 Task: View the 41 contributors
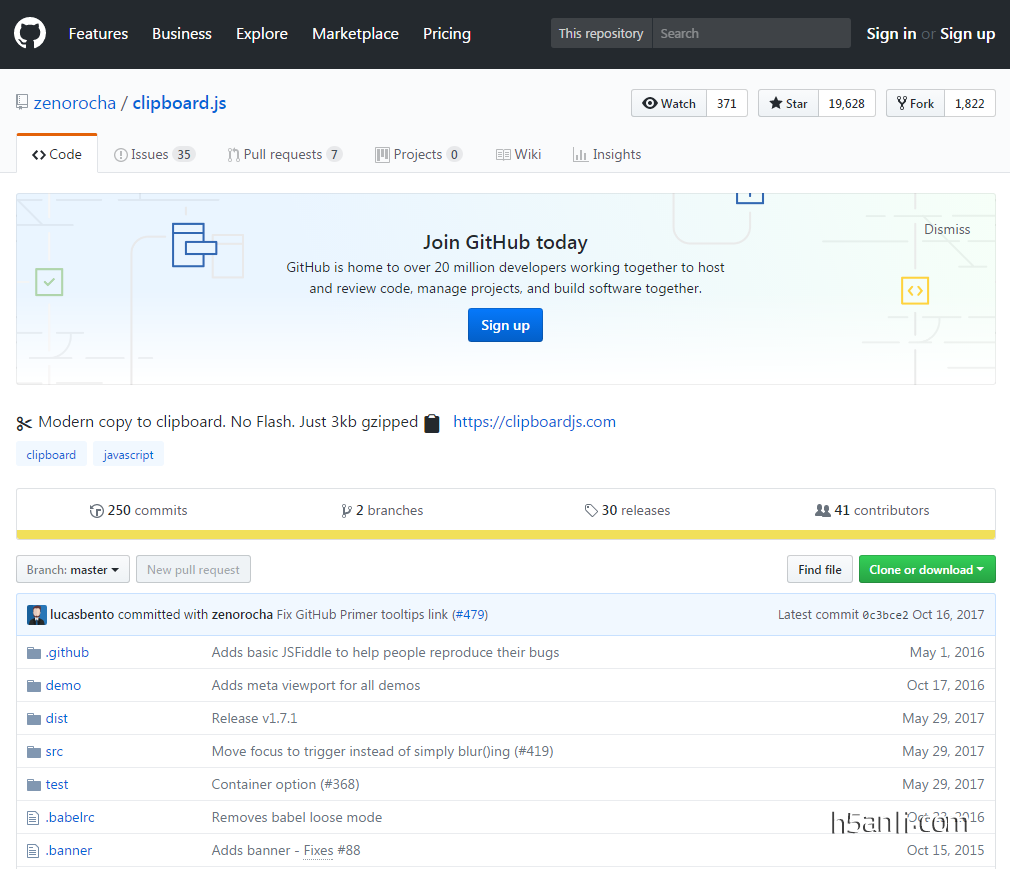[x=872, y=510]
